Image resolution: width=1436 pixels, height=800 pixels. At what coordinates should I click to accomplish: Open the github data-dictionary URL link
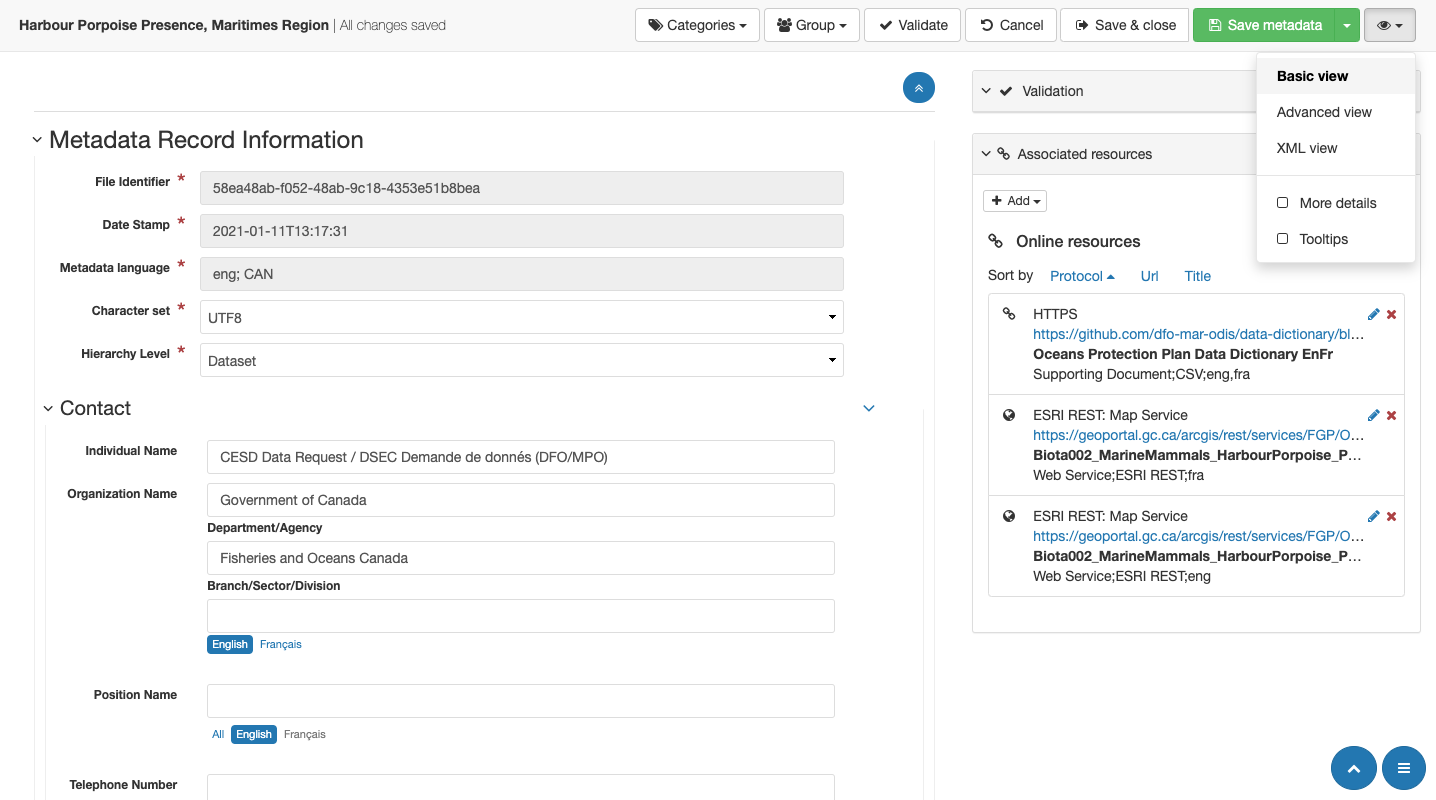pos(1198,334)
